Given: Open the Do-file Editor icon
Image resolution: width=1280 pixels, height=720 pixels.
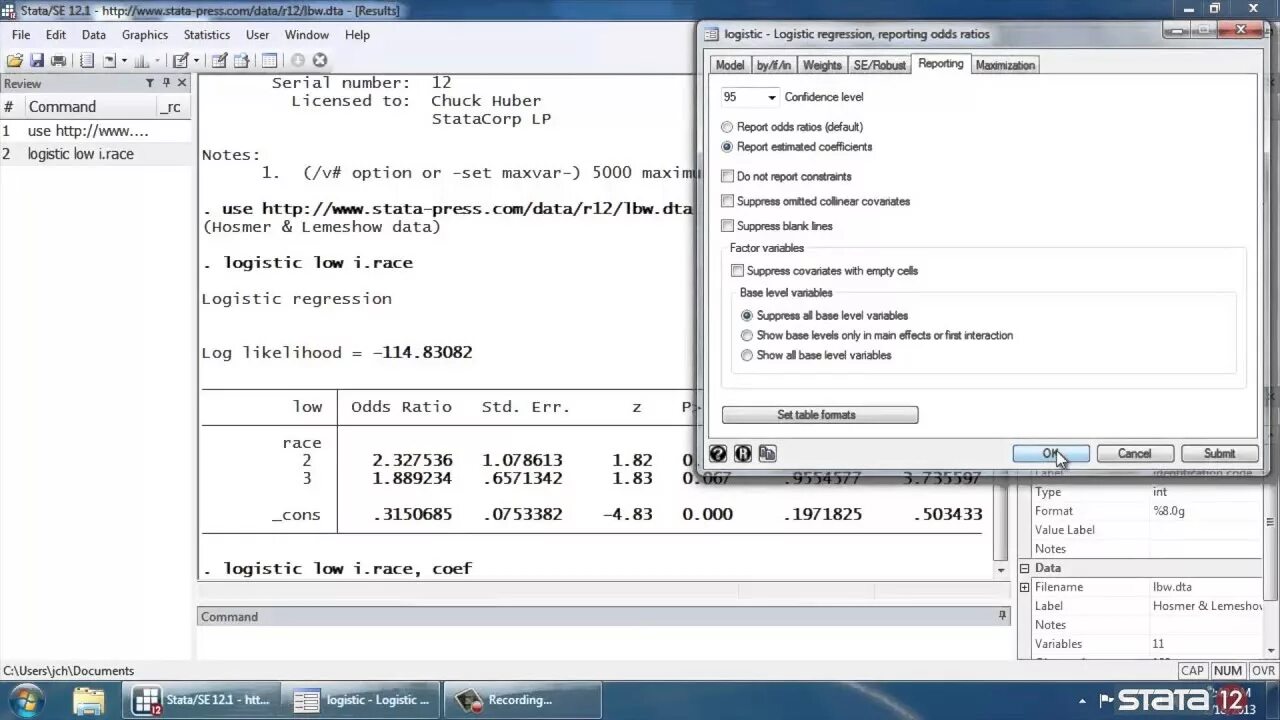Looking at the screenshot, I should [181, 60].
